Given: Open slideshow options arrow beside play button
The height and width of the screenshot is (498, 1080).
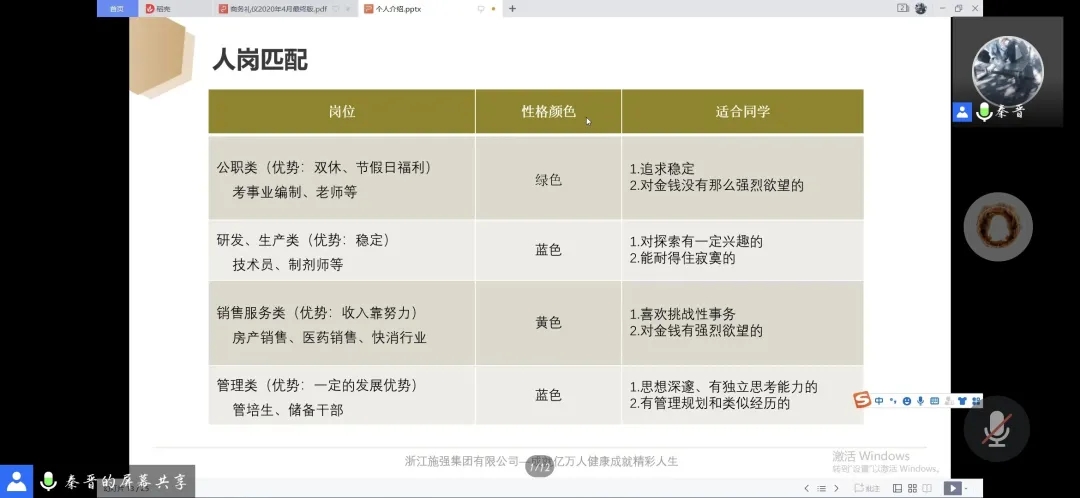Looking at the screenshot, I should pyautogui.click(x=968, y=488).
